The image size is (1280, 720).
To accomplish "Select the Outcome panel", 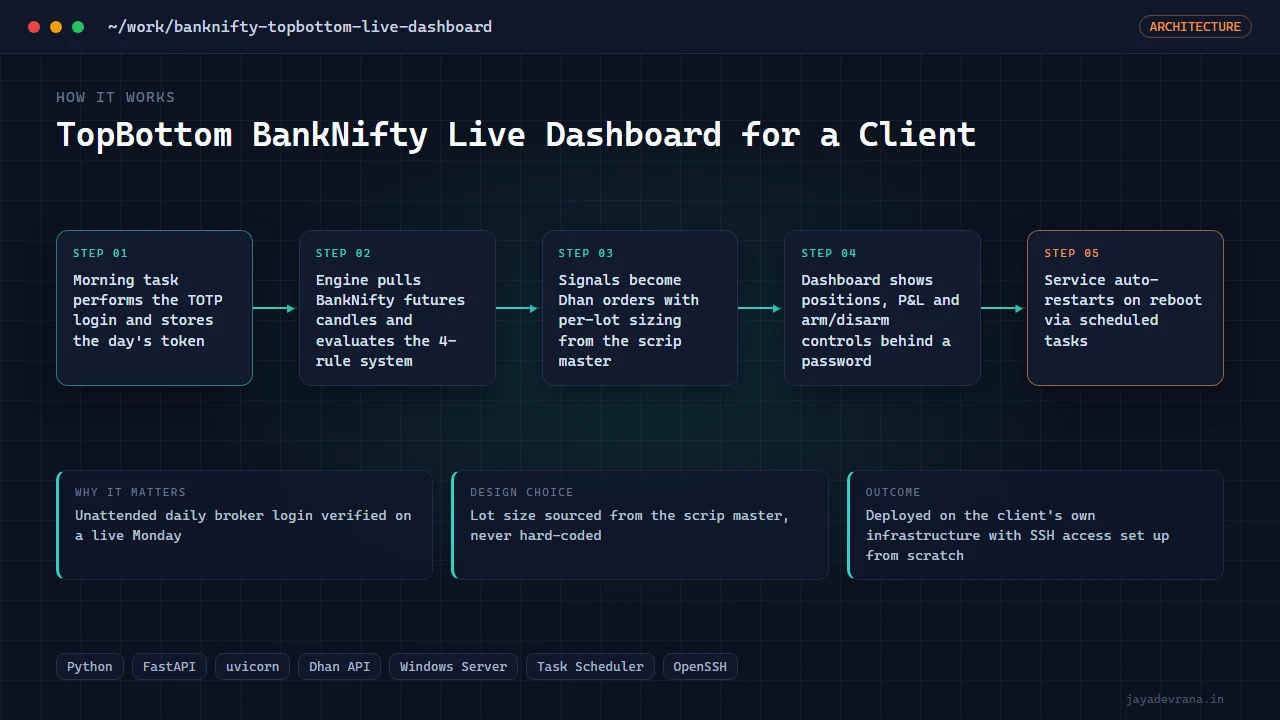I will [x=1035, y=525].
